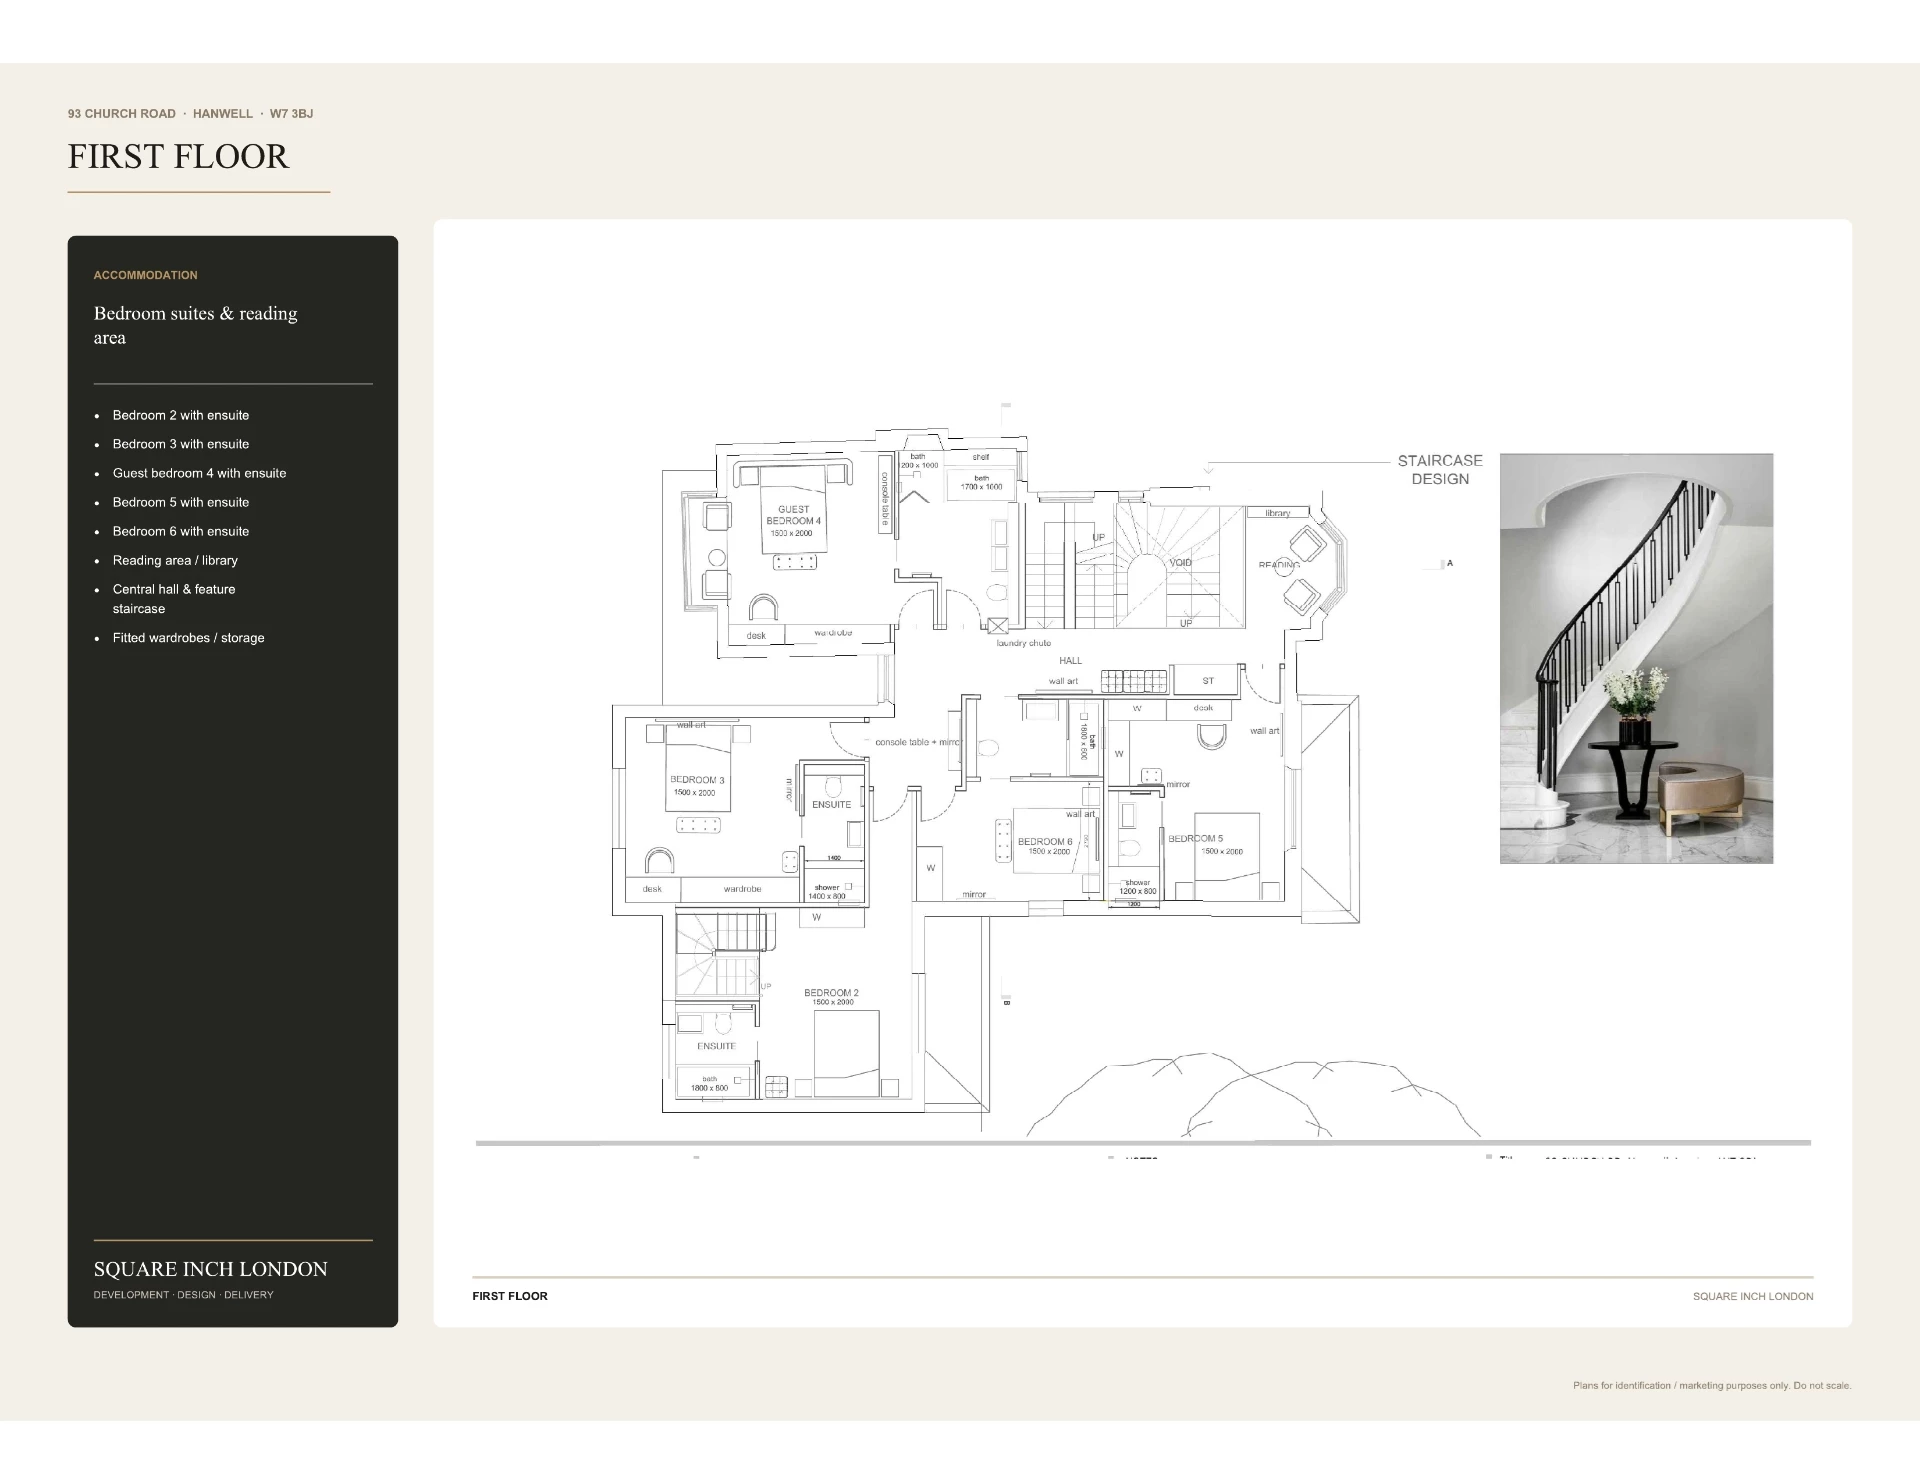This screenshot has width=1920, height=1484.
Task: Click 'SQUARE INCH LONDON' logo in dark sidebar
Action: 211,1269
